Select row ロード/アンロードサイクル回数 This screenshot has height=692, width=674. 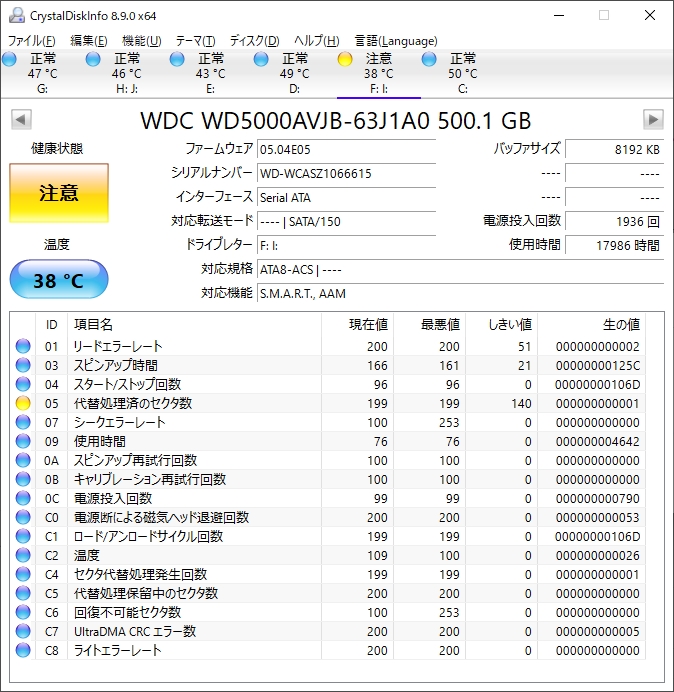328,536
